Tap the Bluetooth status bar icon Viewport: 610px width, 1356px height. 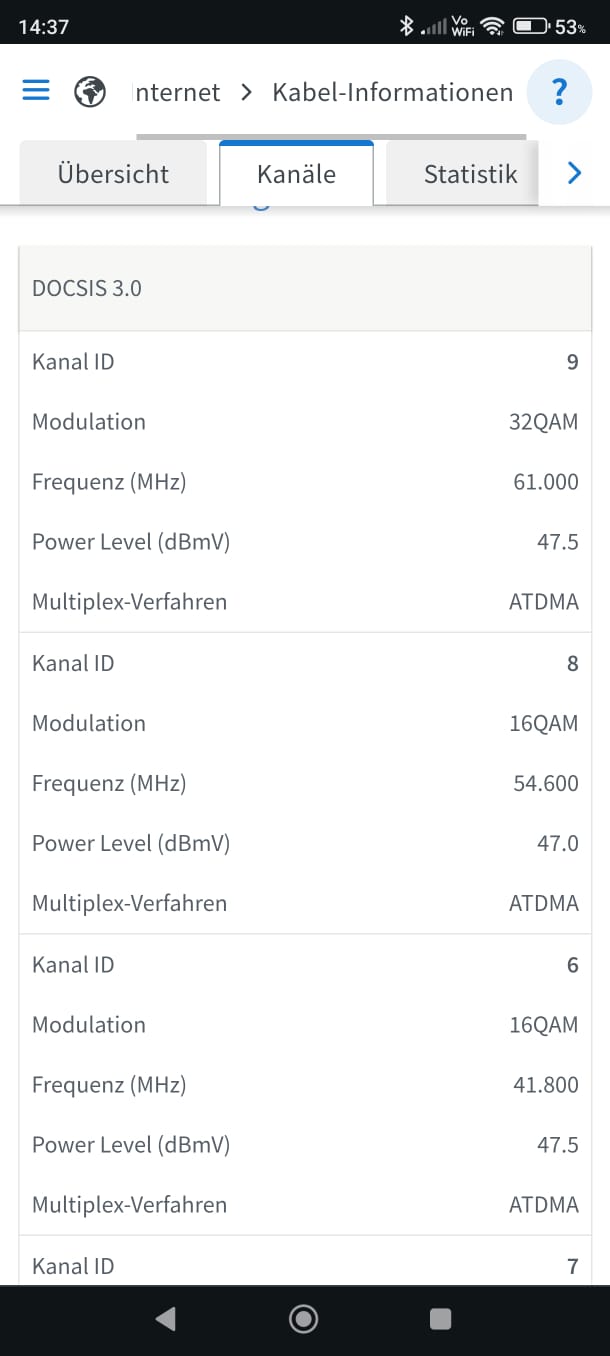tap(406, 27)
